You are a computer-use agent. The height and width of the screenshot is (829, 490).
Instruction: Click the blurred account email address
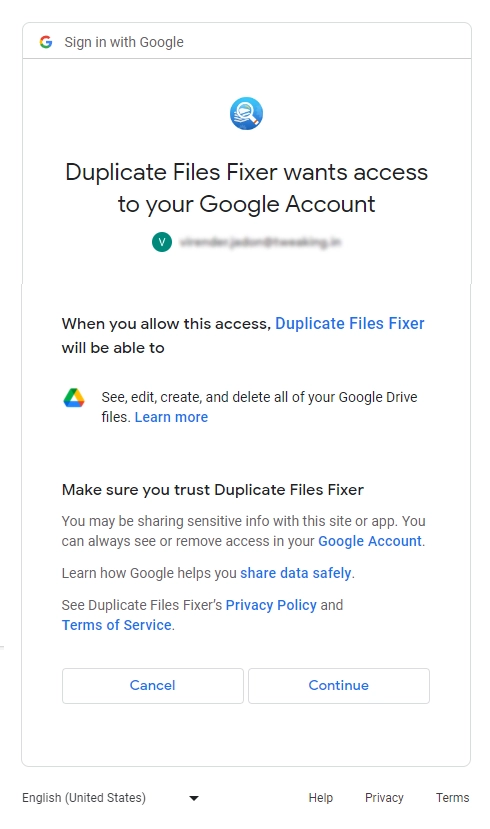260,242
